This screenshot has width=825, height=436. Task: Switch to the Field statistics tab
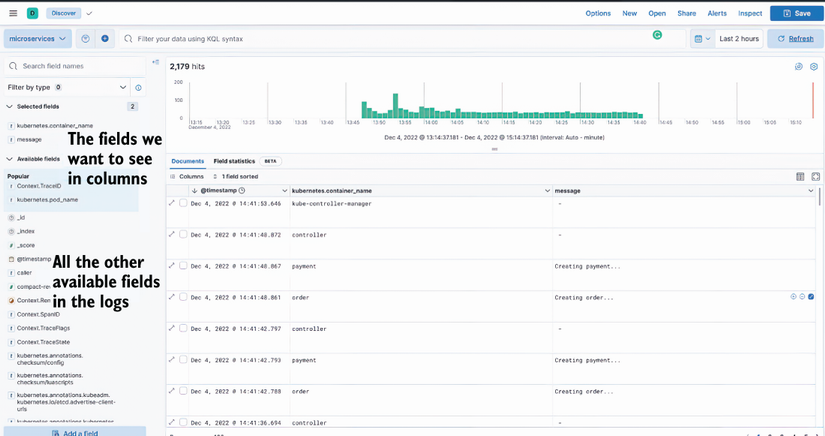(x=234, y=161)
